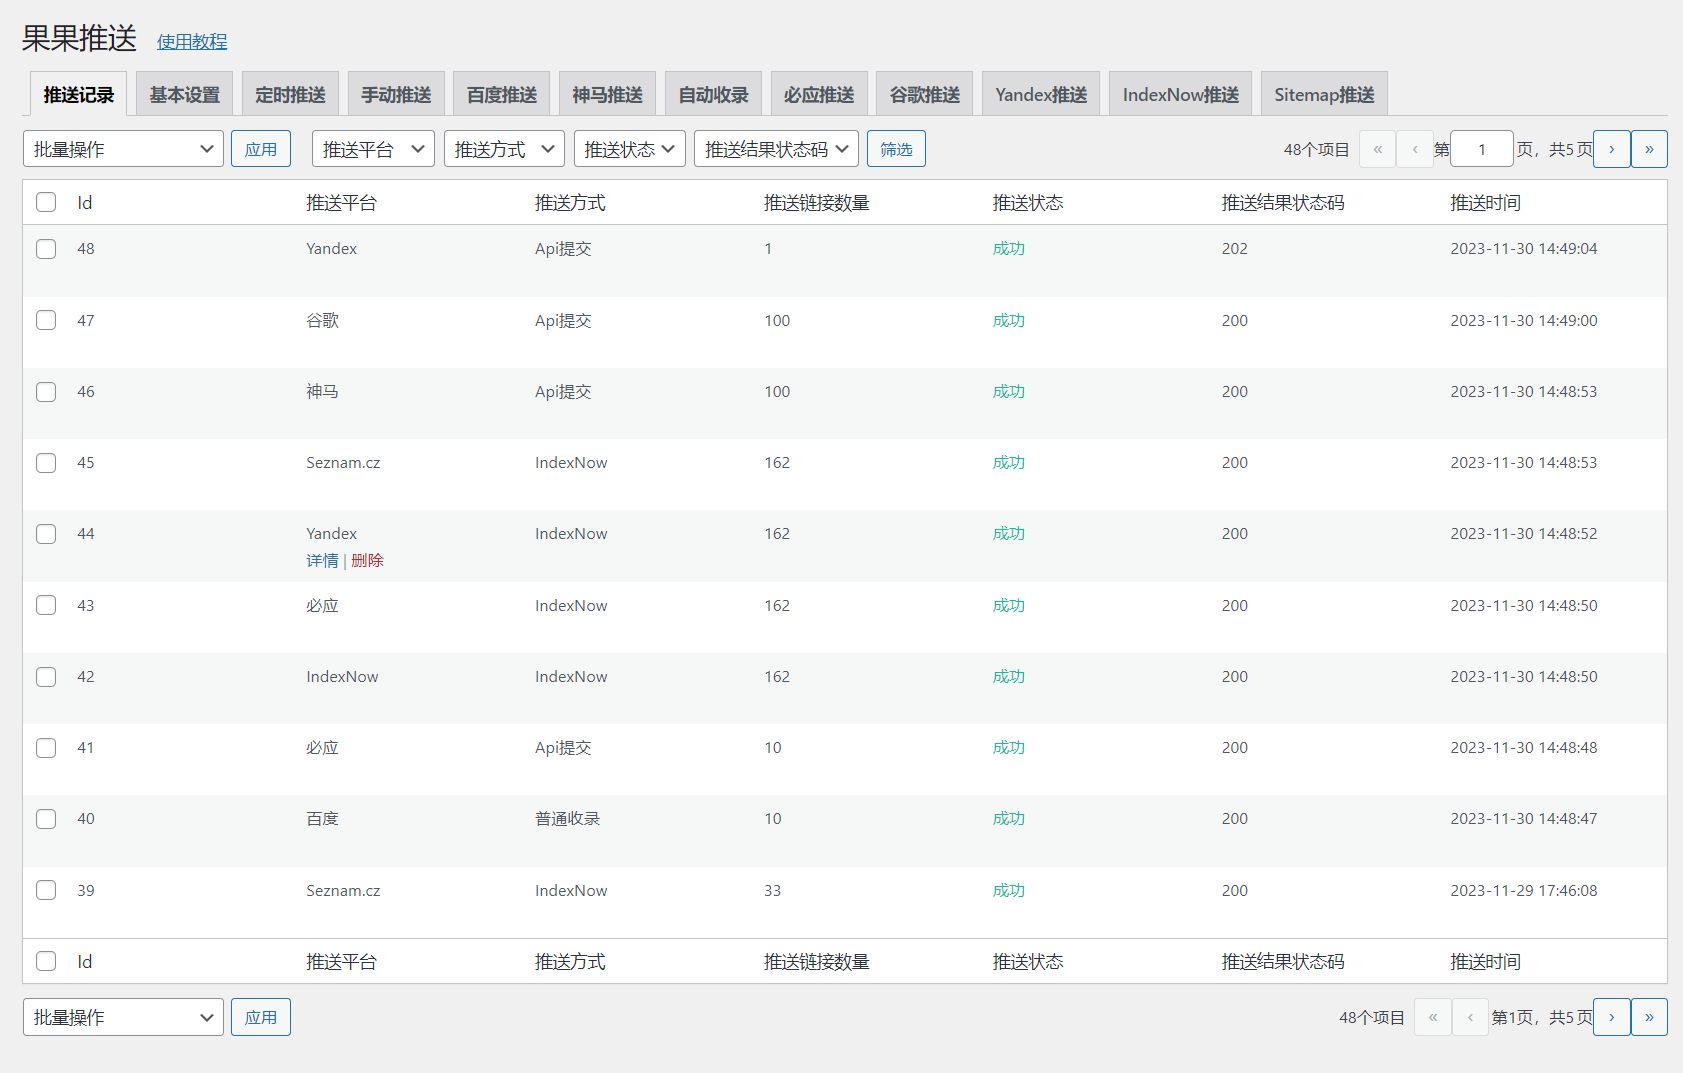The height and width of the screenshot is (1073, 1683).
Task: Click the top 应用 button
Action: (261, 149)
